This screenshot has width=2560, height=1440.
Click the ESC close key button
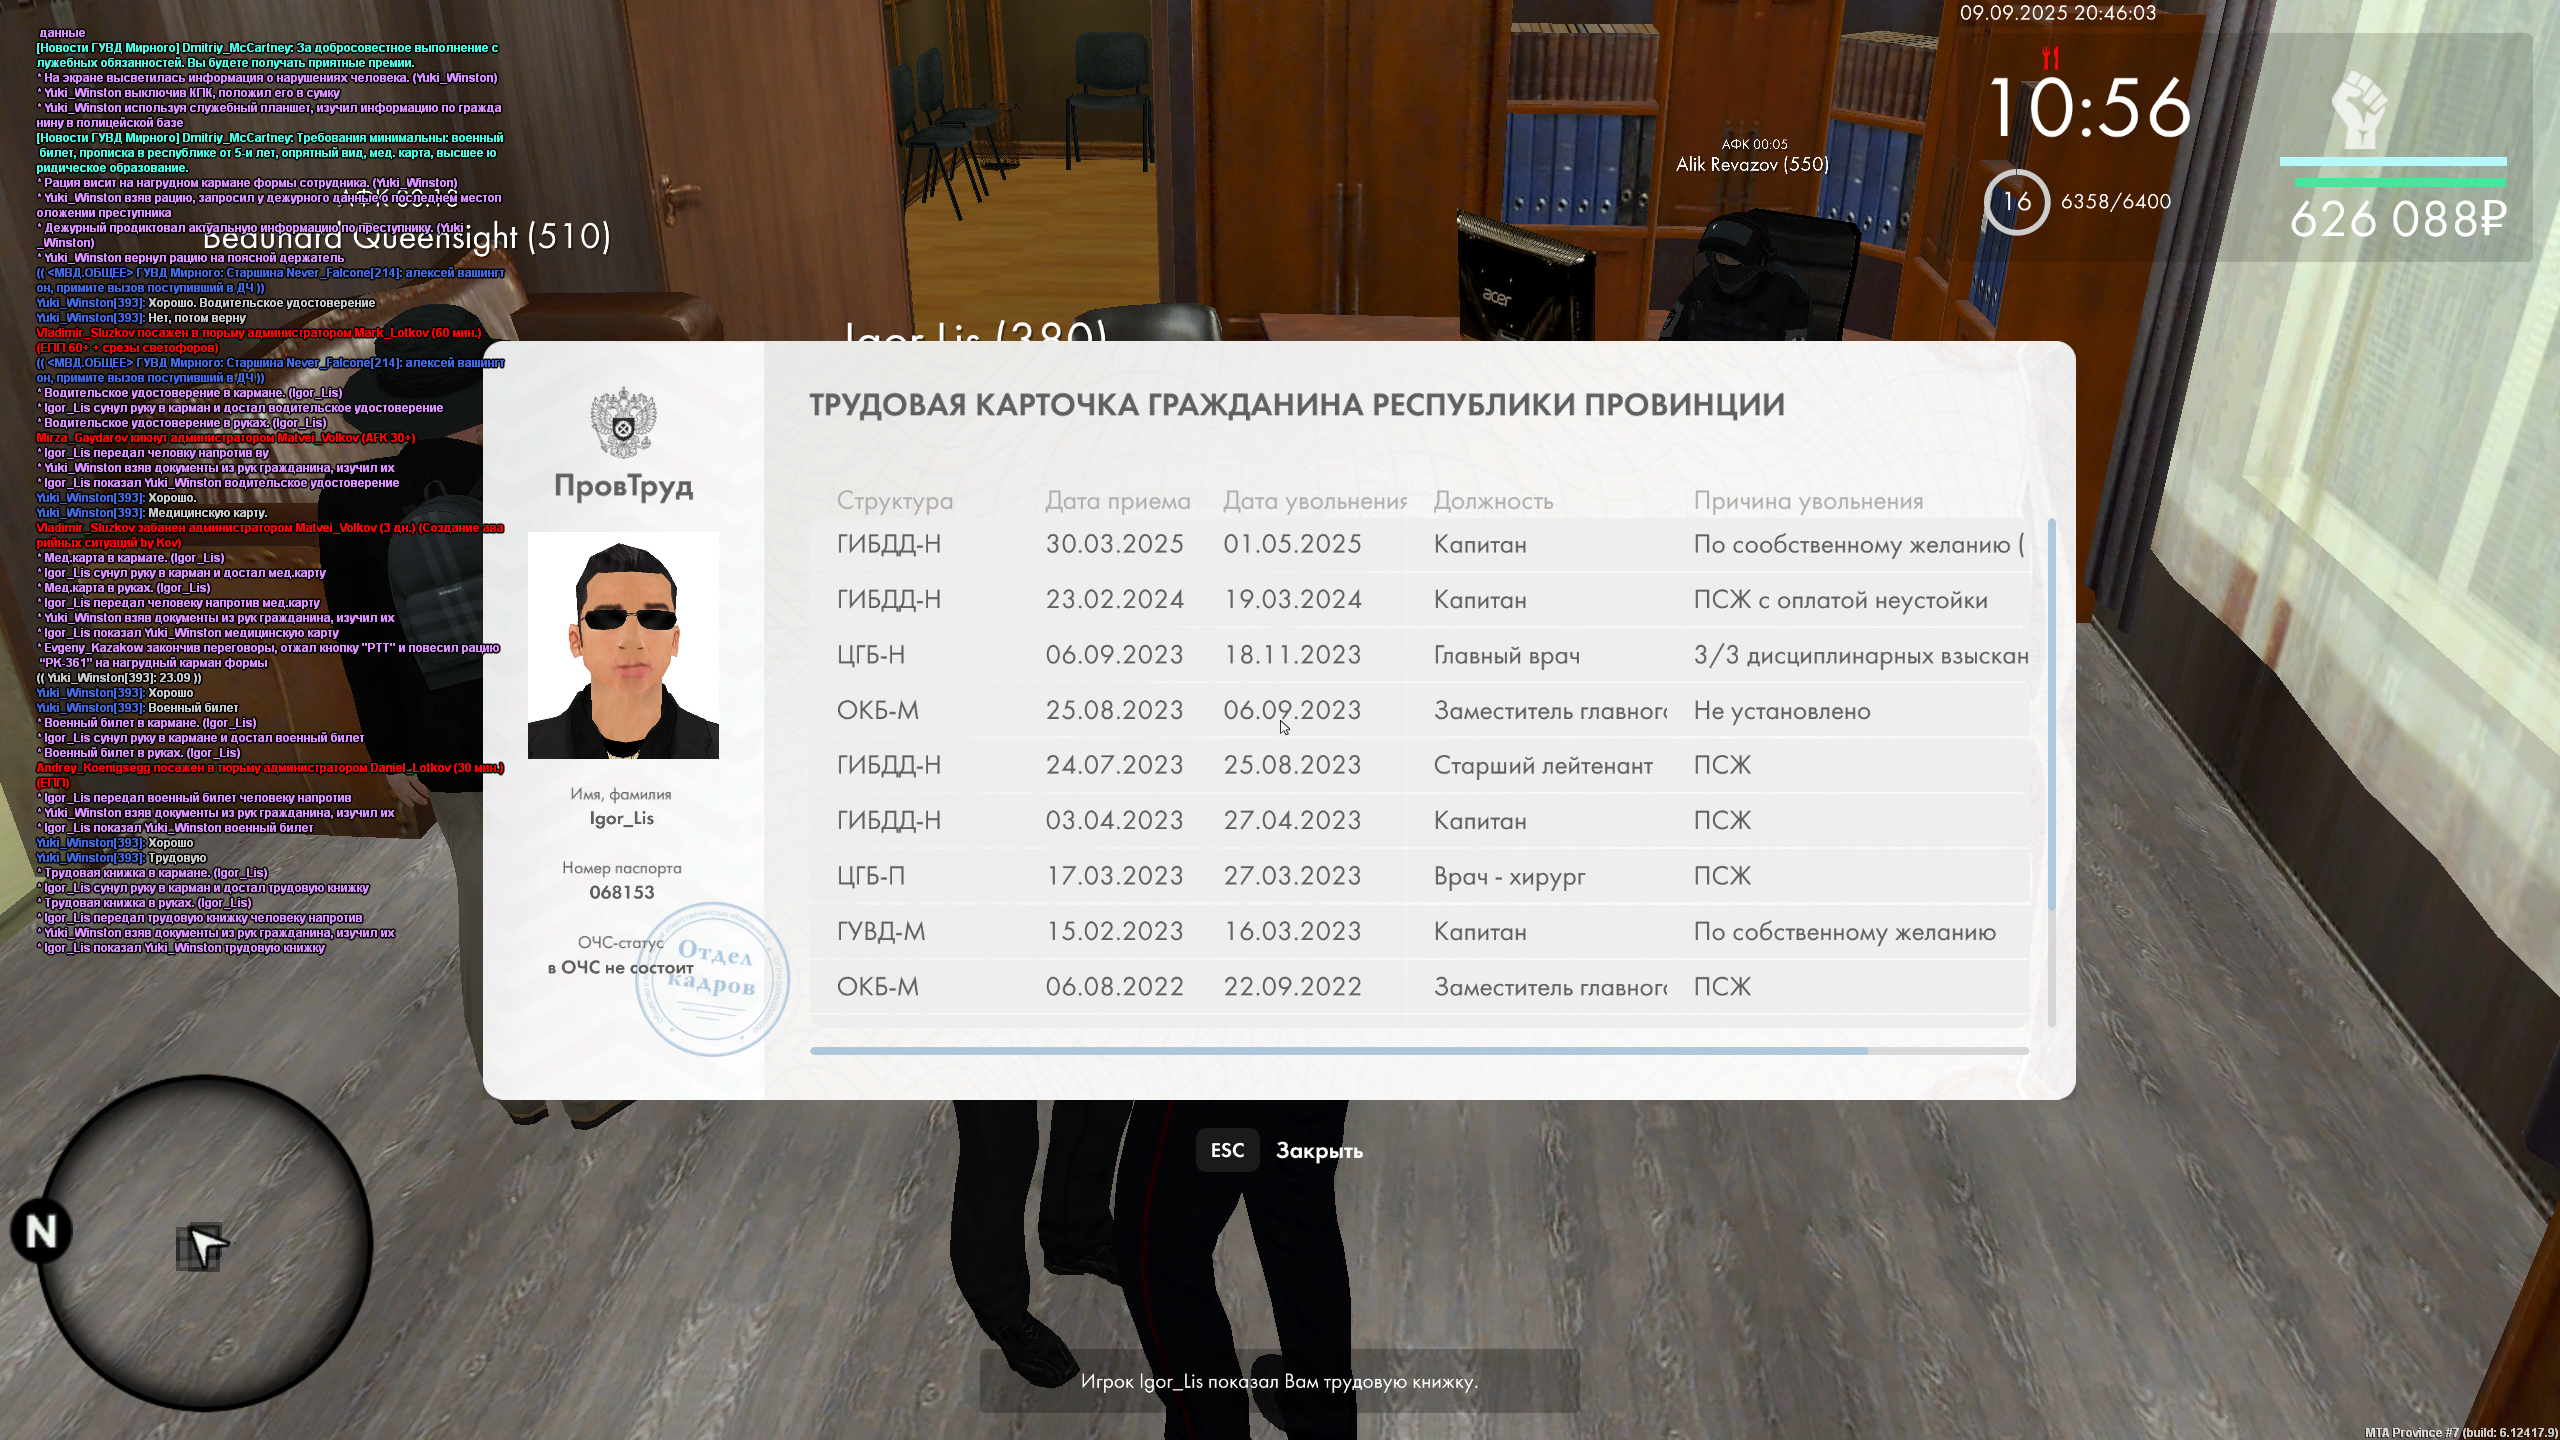click(x=1227, y=1150)
